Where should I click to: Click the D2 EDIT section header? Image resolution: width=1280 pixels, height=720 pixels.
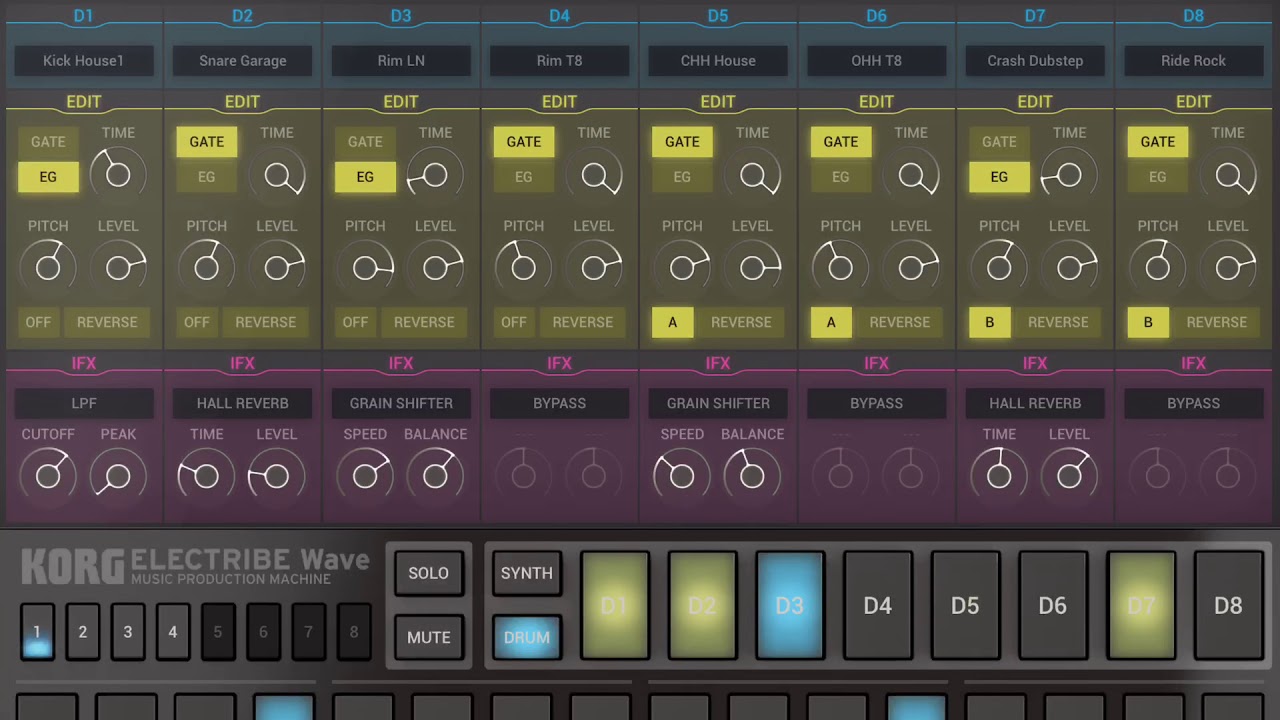(242, 102)
